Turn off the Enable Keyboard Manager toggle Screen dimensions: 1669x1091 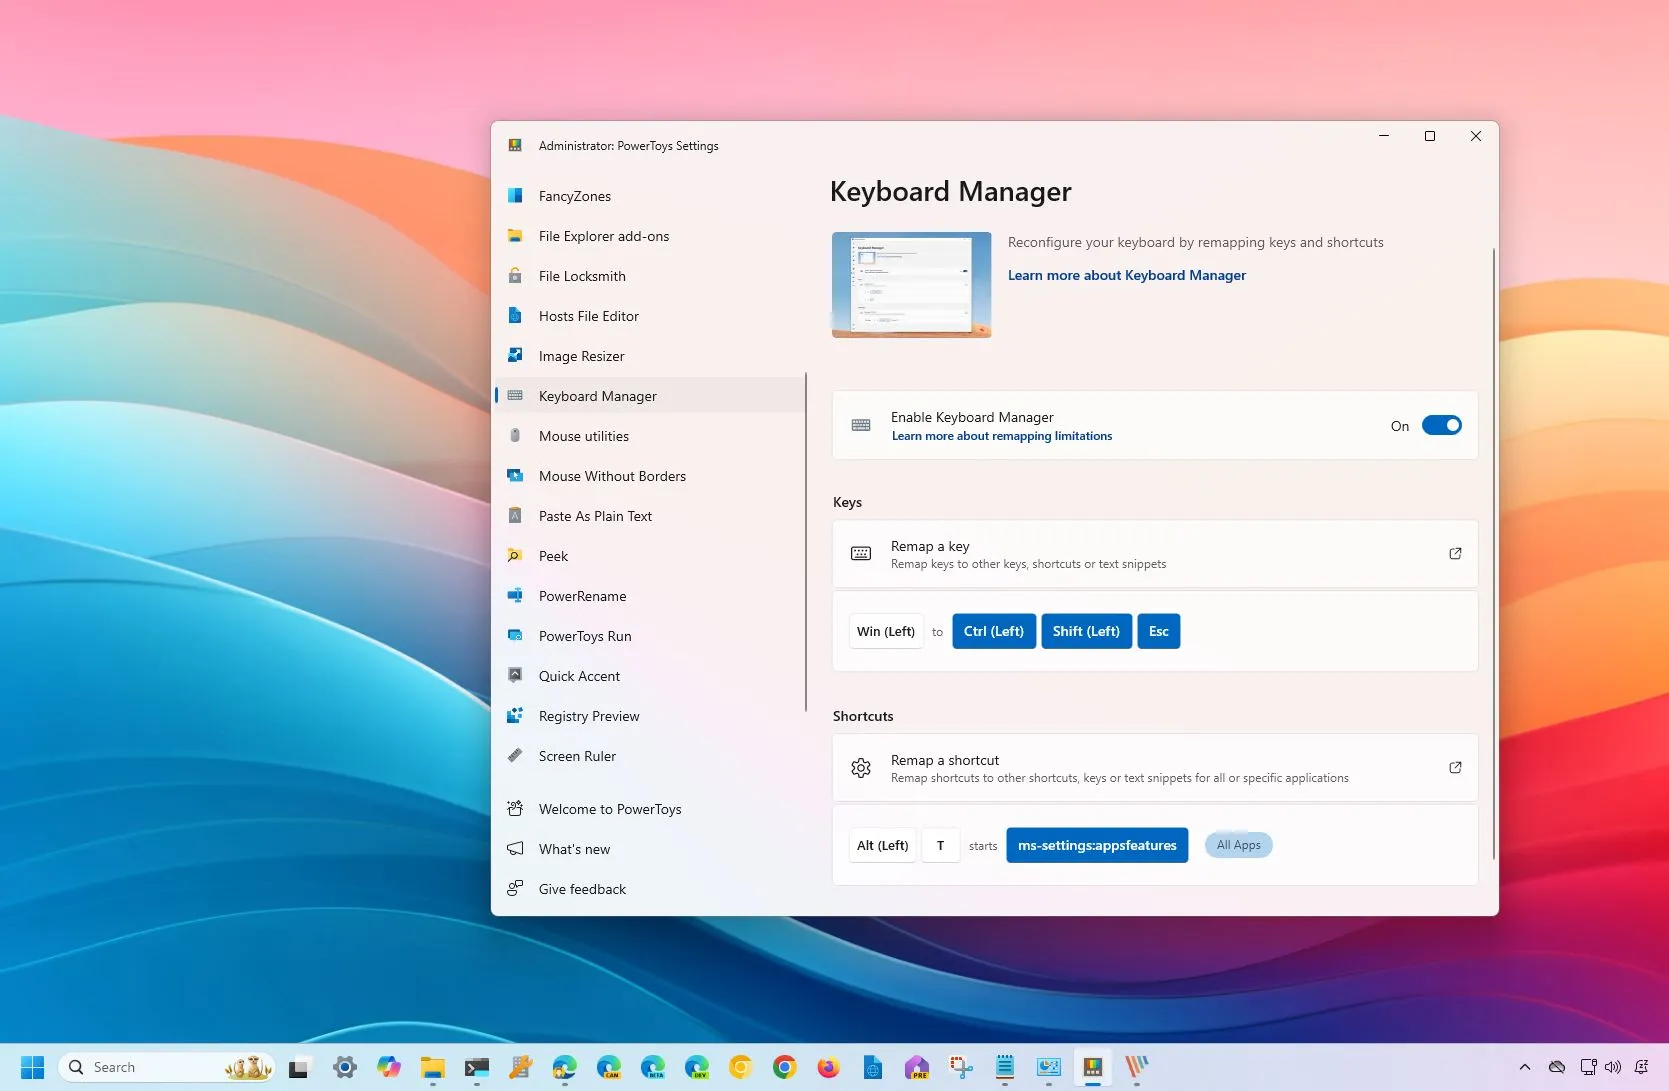click(x=1441, y=424)
